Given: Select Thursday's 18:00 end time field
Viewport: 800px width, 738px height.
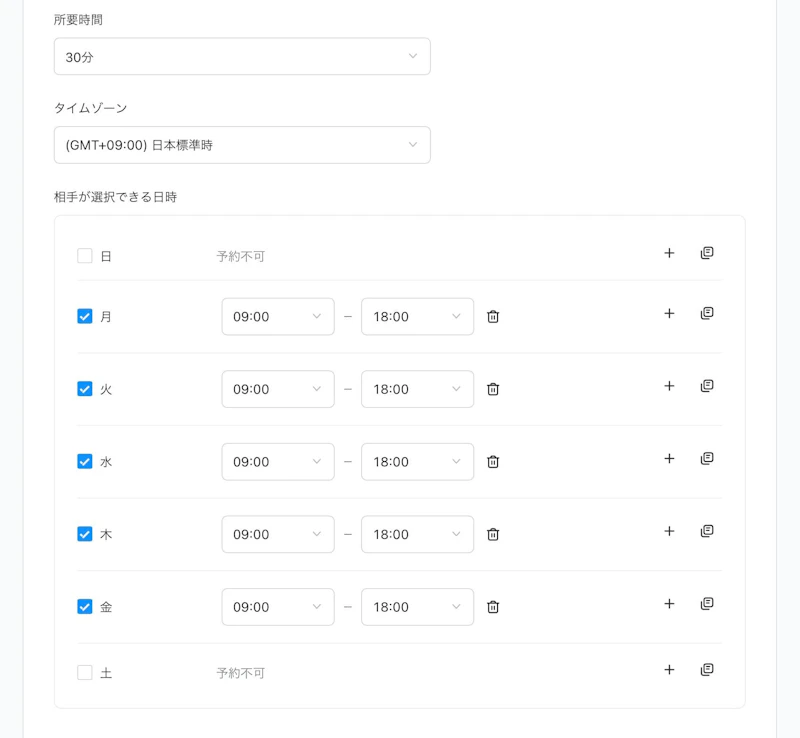Looking at the screenshot, I should pyautogui.click(x=417, y=534).
